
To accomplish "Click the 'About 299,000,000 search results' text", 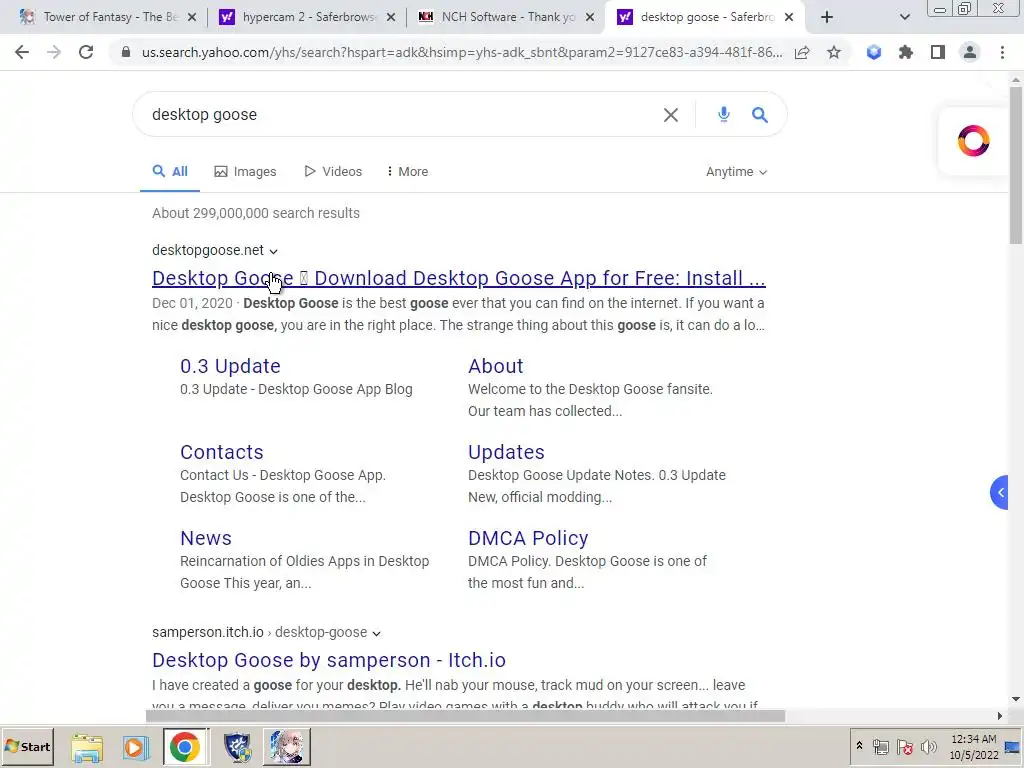I will point(256,214).
